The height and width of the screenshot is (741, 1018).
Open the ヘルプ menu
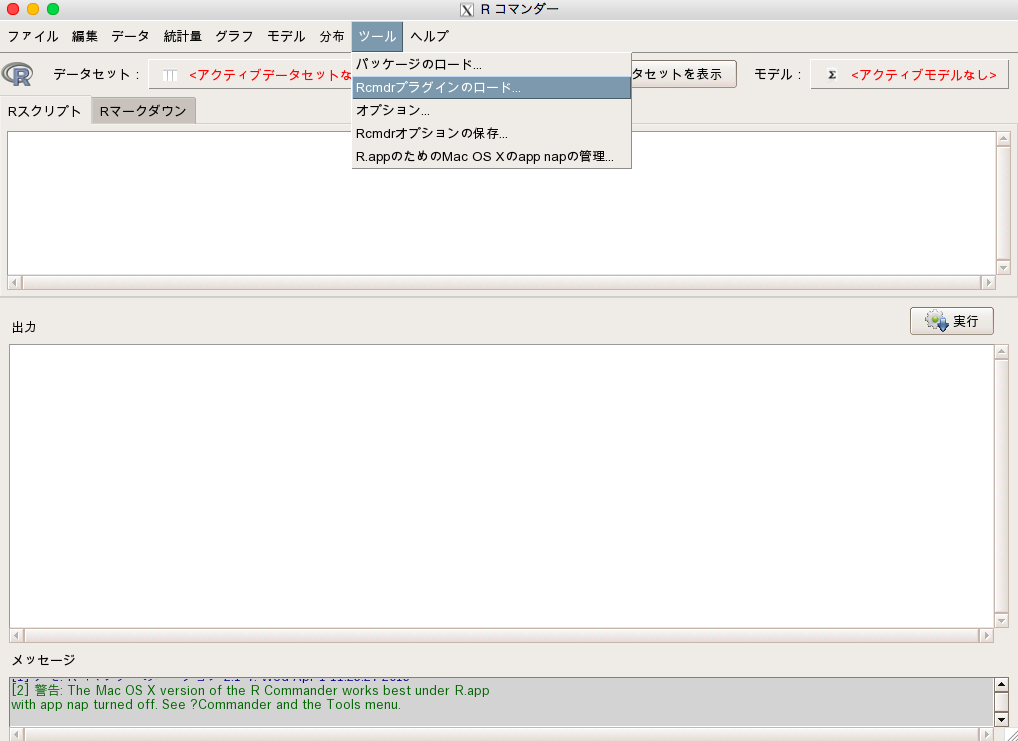pyautogui.click(x=429, y=36)
